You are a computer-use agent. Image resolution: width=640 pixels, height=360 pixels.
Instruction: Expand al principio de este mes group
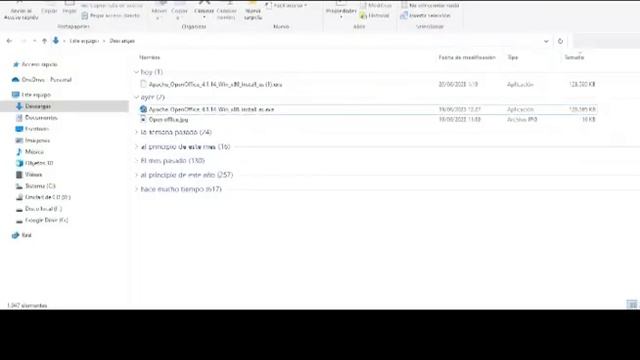point(136,147)
